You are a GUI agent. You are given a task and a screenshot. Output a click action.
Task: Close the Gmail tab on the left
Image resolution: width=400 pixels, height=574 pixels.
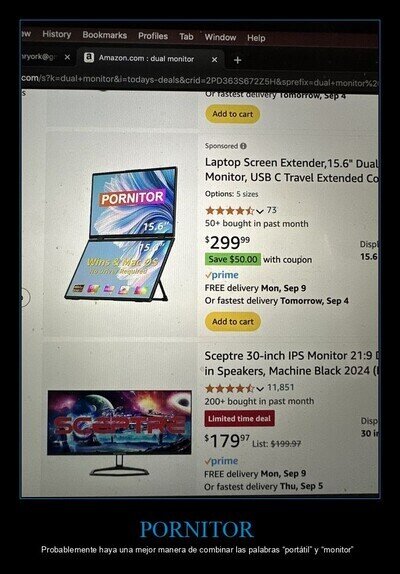[x=67, y=57]
